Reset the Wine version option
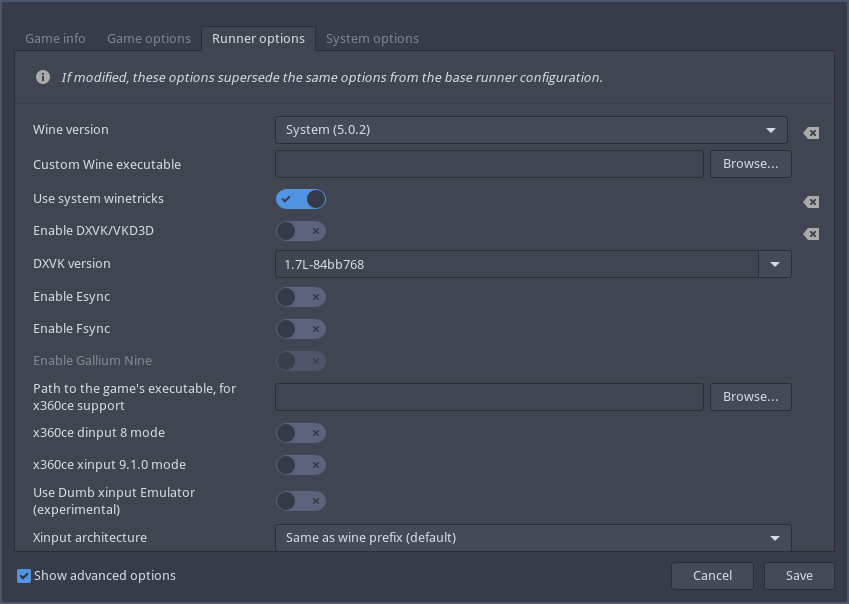The width and height of the screenshot is (849, 604). coord(811,133)
